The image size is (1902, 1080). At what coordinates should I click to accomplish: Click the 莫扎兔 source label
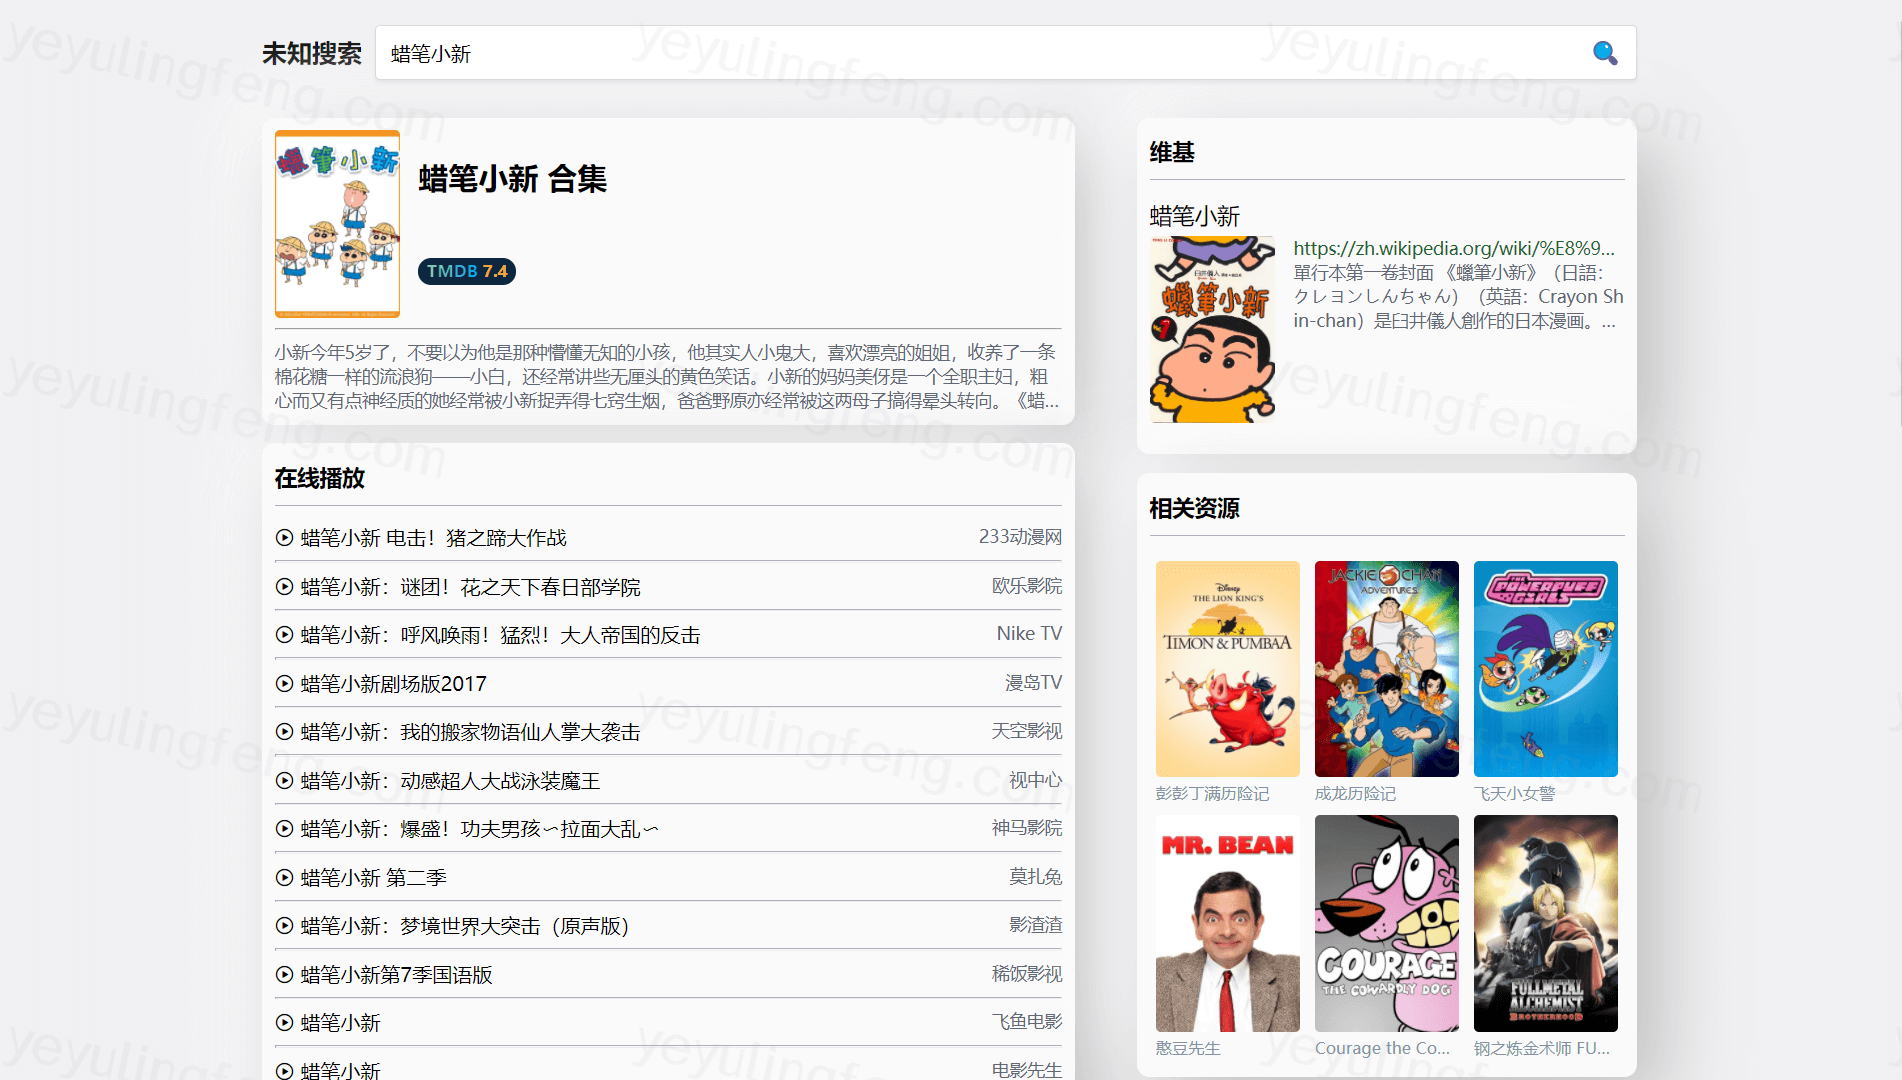pyautogui.click(x=1035, y=877)
